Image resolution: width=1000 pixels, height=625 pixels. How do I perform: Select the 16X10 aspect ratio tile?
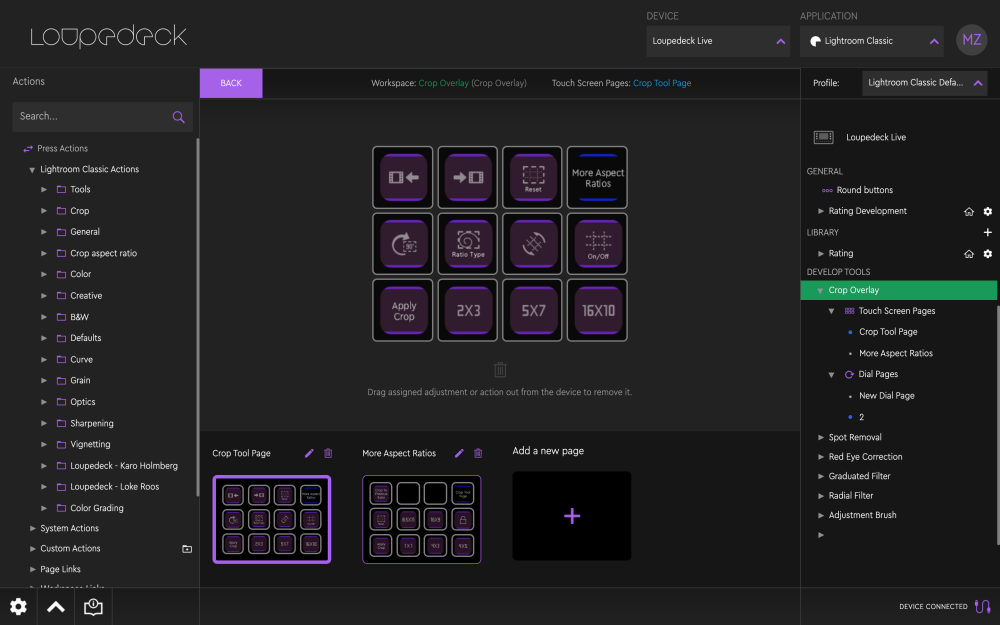coord(598,310)
